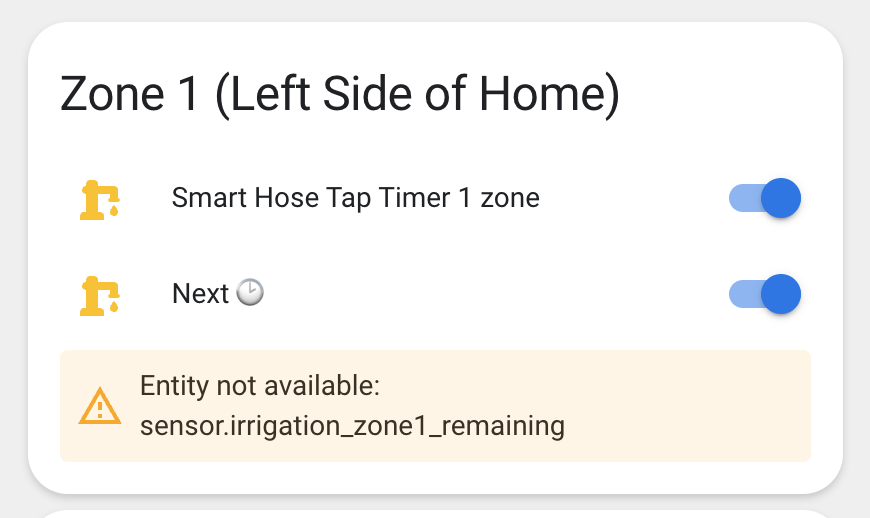Click the partially visible card below Zone 1
The width and height of the screenshot is (870, 518).
435,514
